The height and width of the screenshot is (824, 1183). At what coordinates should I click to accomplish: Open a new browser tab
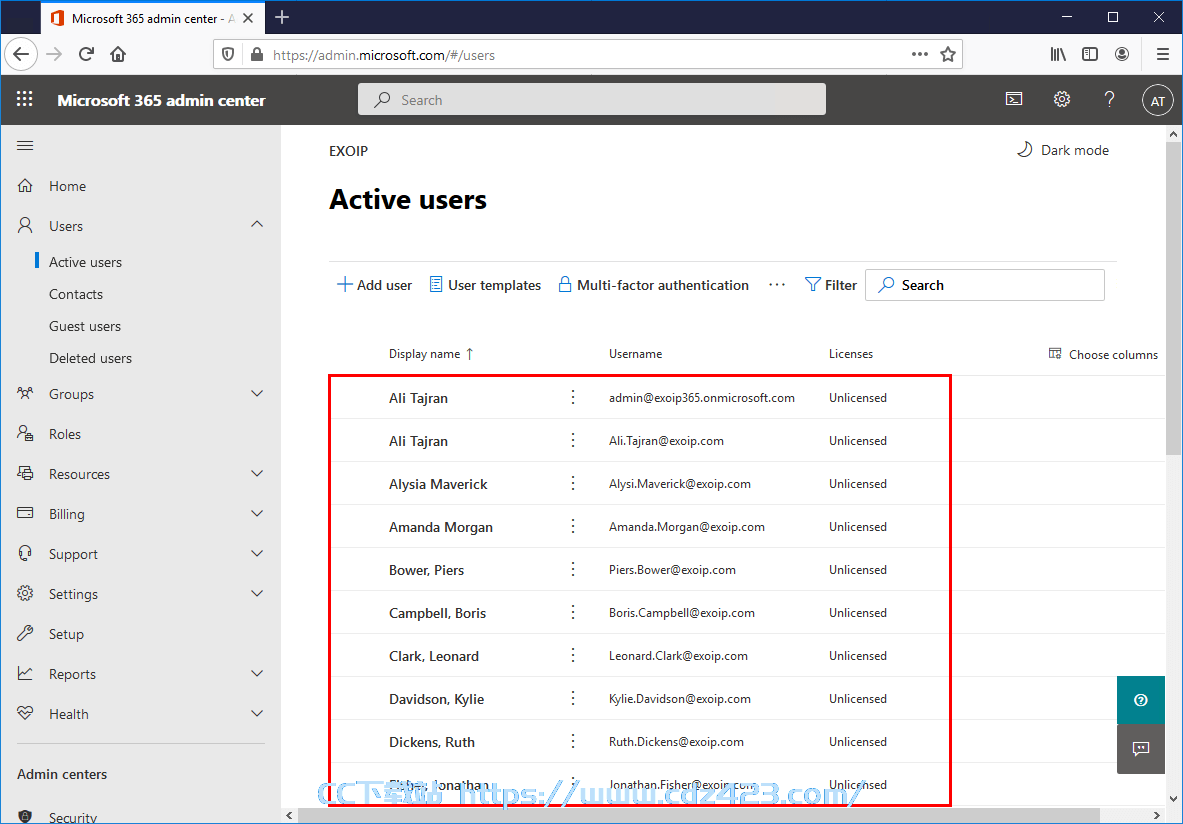282,17
